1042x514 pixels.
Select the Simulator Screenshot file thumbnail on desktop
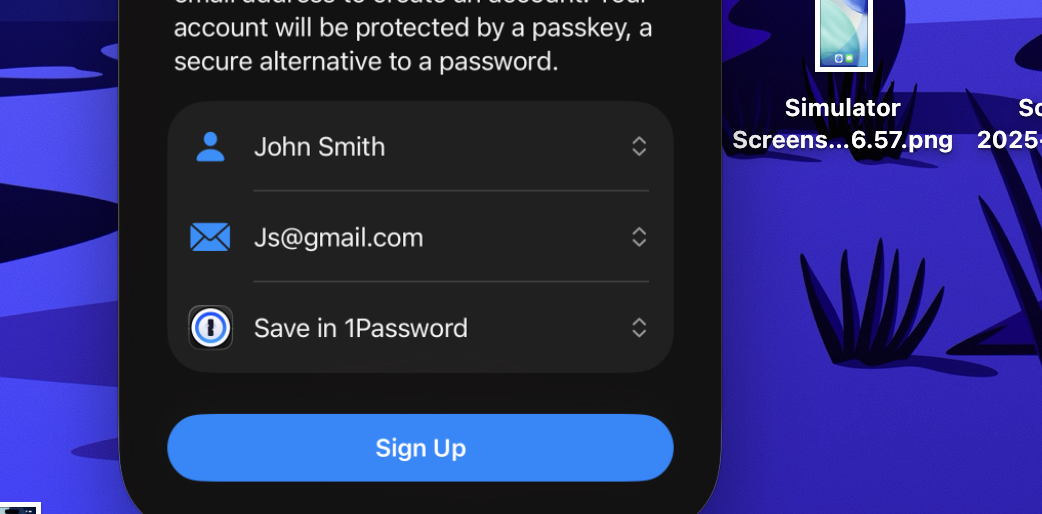click(843, 35)
